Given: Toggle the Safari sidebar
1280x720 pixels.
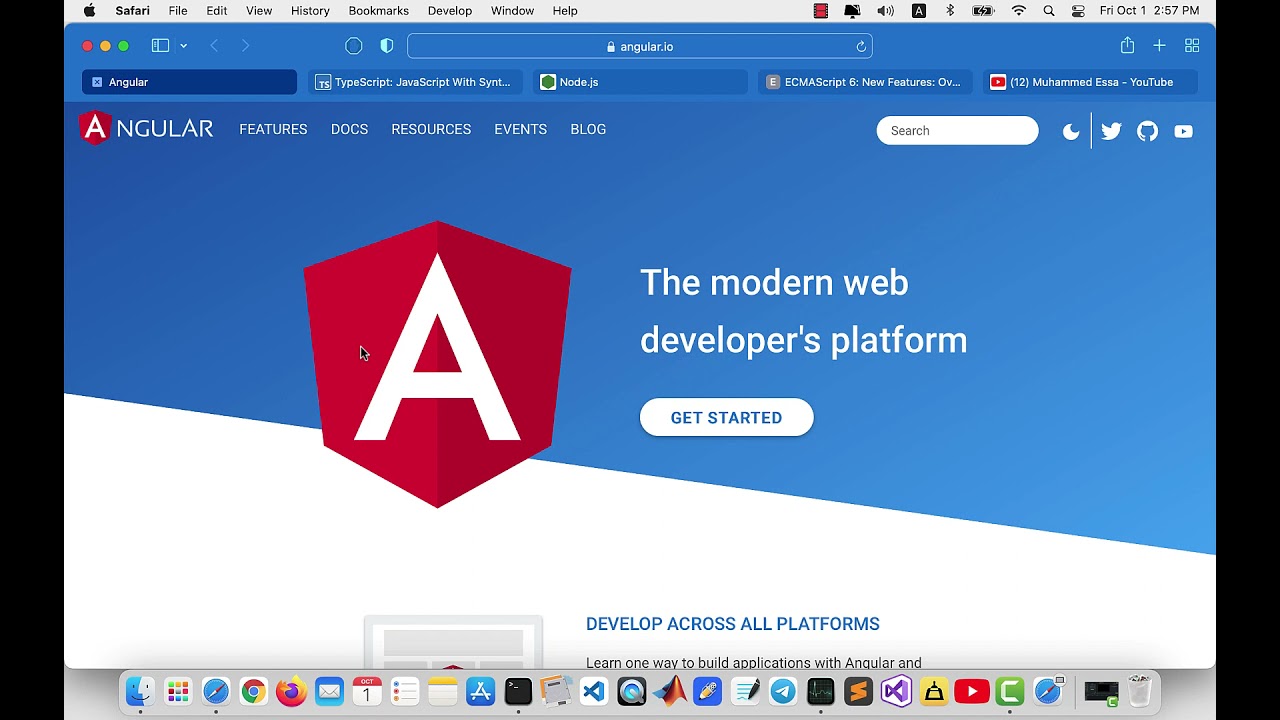Looking at the screenshot, I should 160,45.
